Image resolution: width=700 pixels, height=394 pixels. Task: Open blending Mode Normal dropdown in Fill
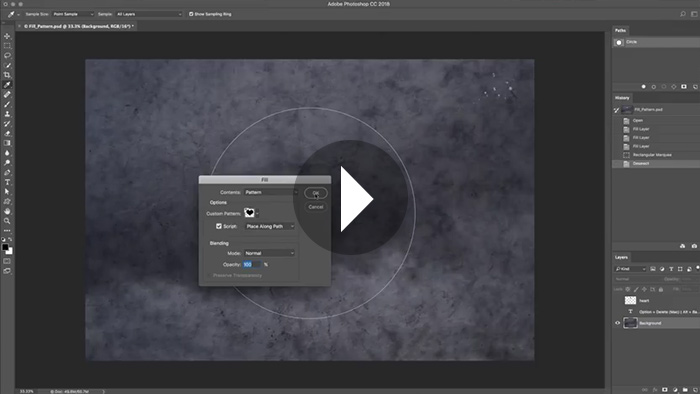tap(270, 253)
